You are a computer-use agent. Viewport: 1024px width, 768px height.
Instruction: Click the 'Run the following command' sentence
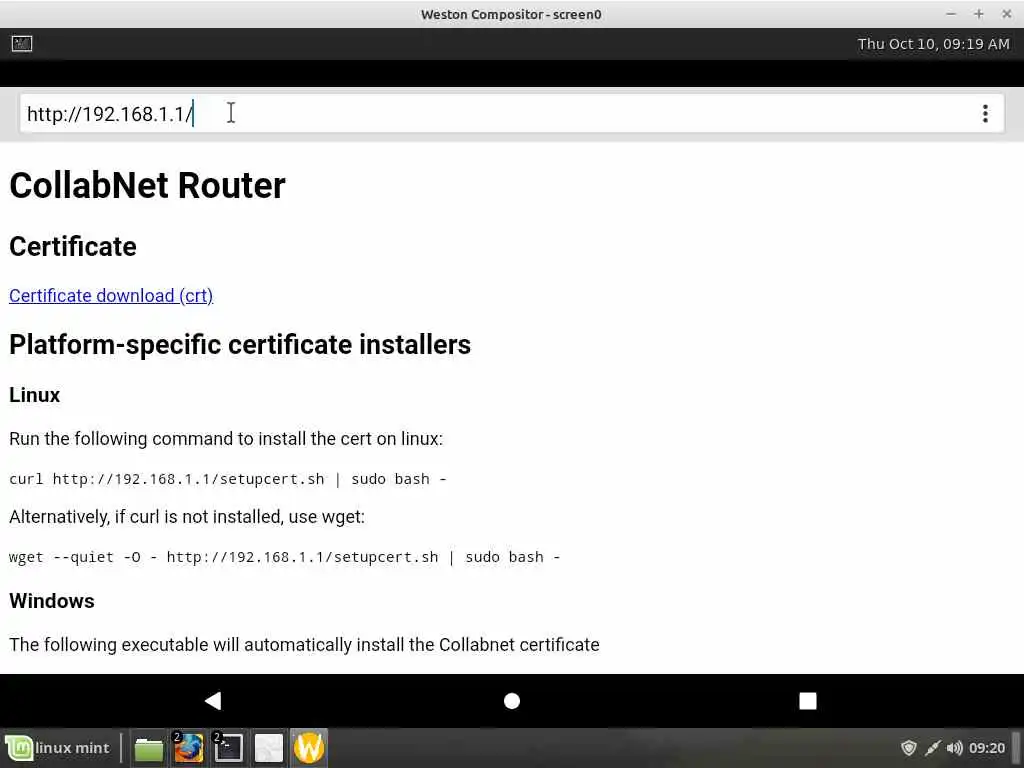click(226, 439)
